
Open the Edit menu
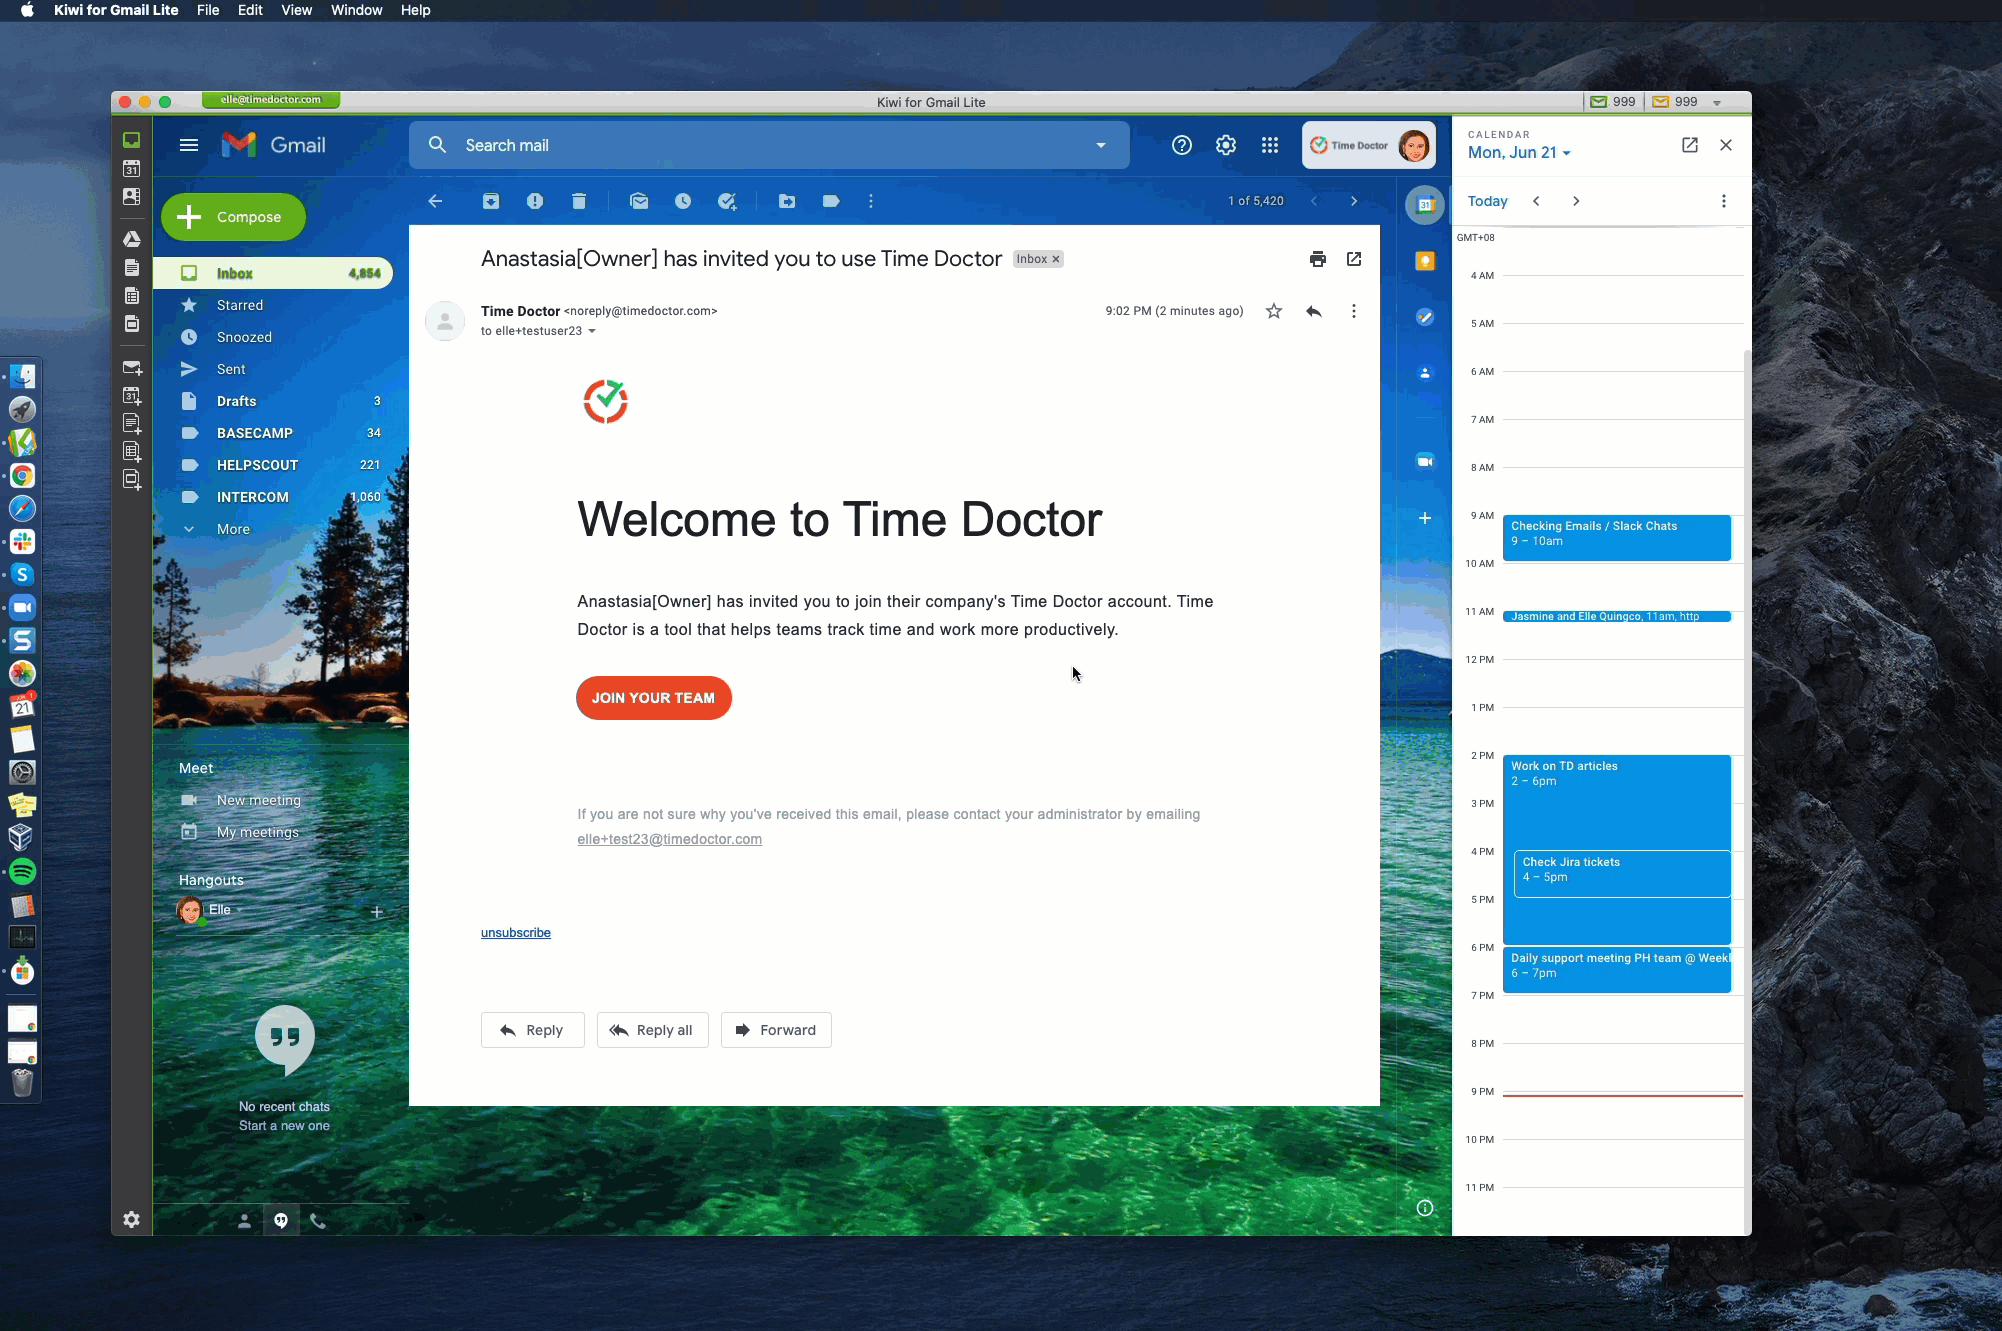pos(250,10)
